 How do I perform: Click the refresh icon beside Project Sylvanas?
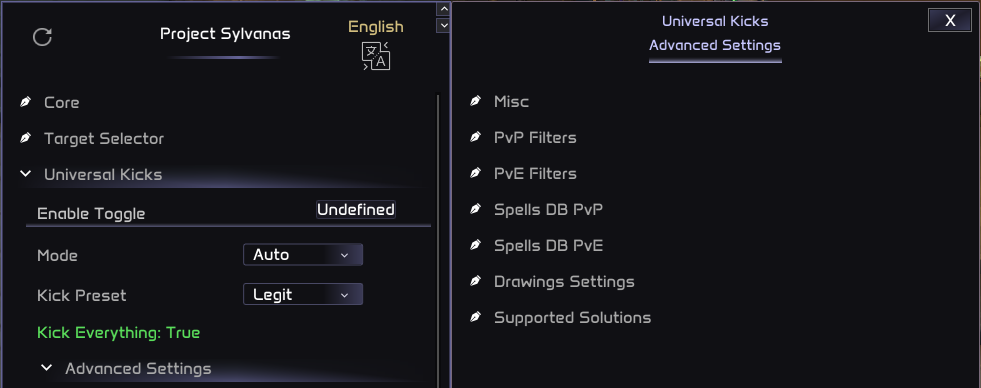(42, 37)
